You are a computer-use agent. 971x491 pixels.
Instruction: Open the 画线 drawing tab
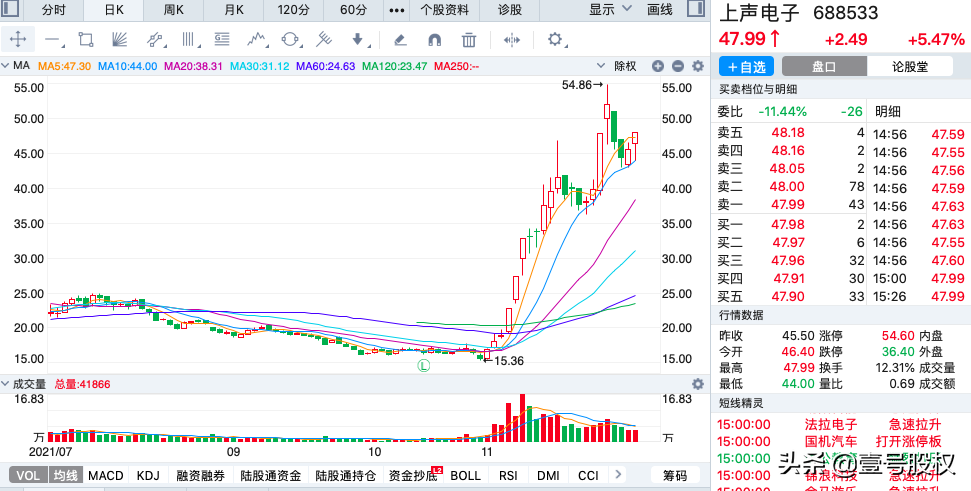click(x=660, y=10)
